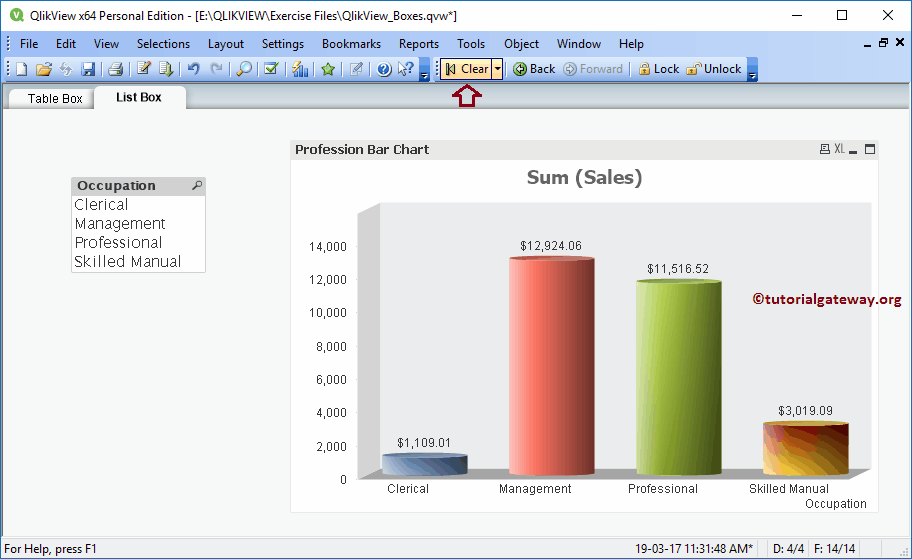Open the File menu

(x=29, y=44)
